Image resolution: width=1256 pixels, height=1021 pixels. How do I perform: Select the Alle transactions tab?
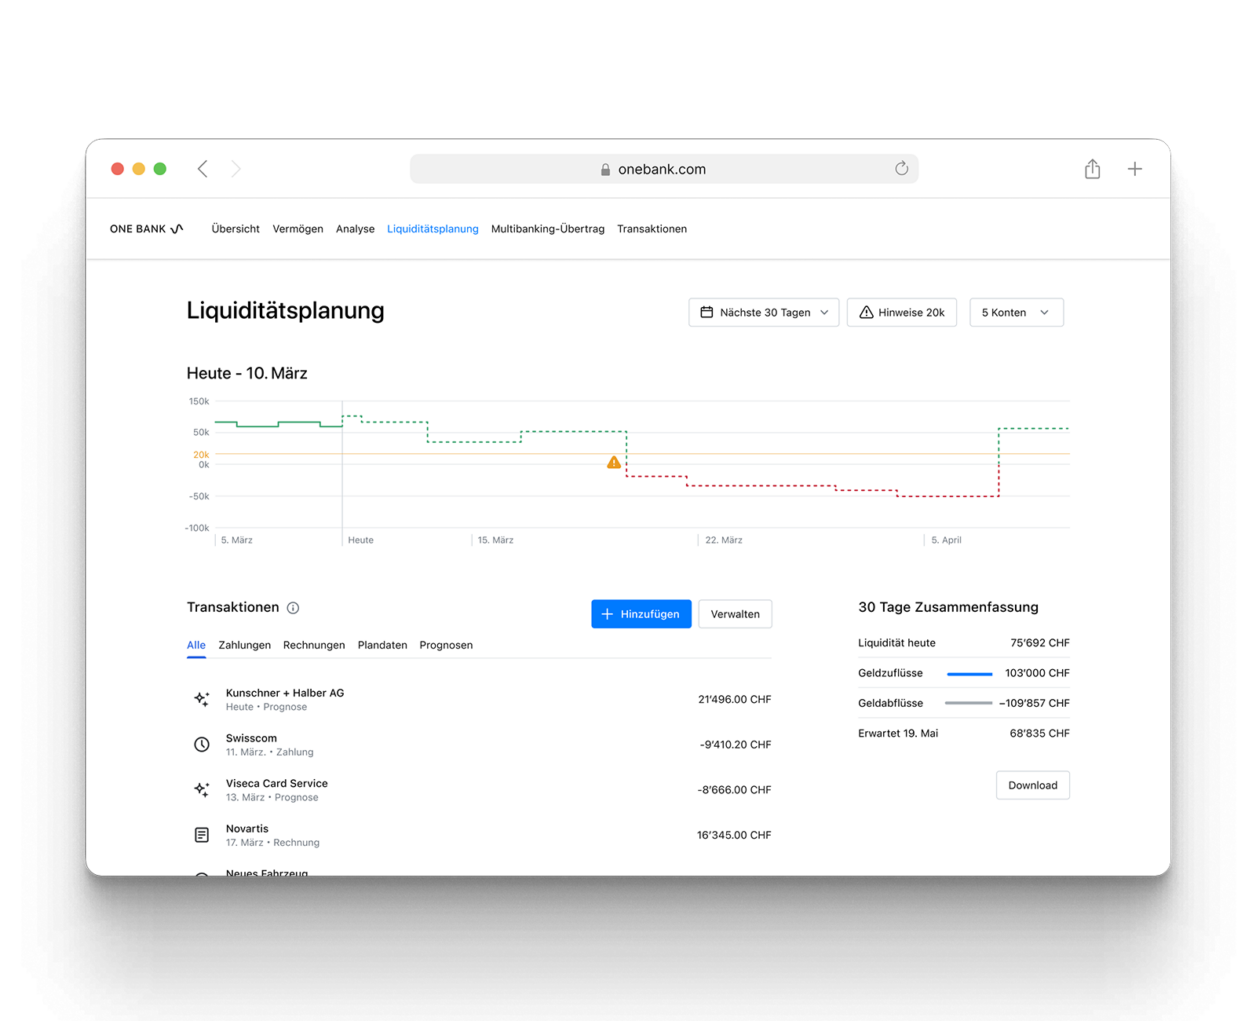(x=196, y=646)
